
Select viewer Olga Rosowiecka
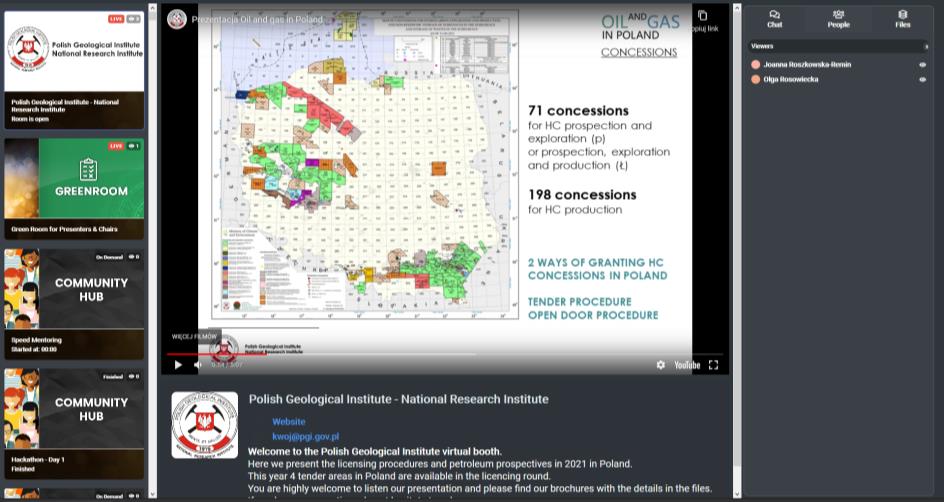[790, 79]
